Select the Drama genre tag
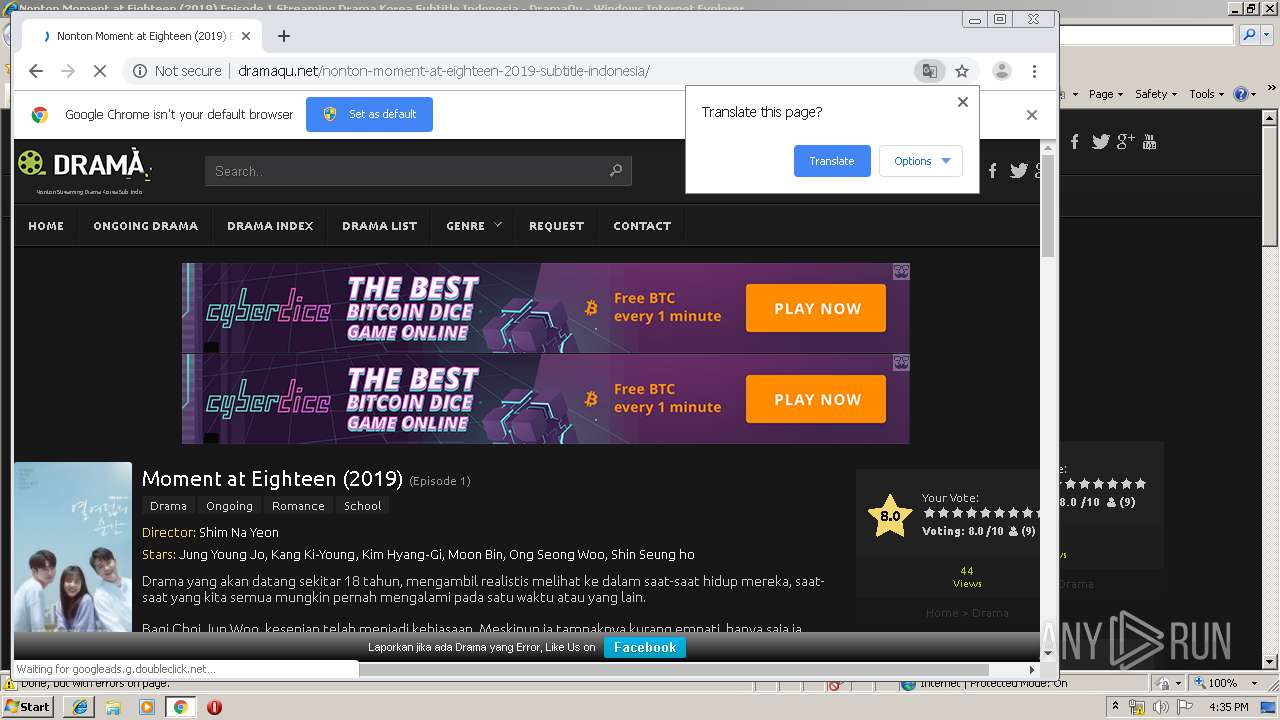The height and width of the screenshot is (720, 1280). coord(168,506)
